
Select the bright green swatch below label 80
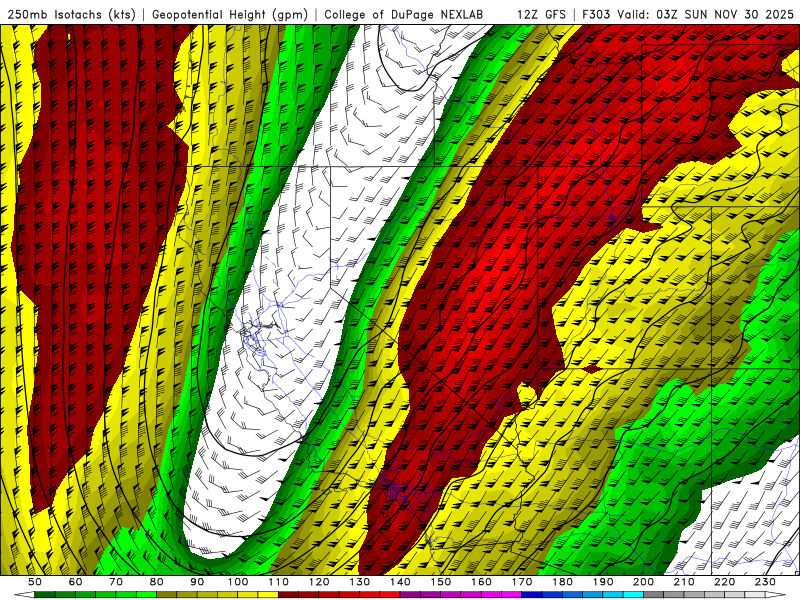[148, 595]
